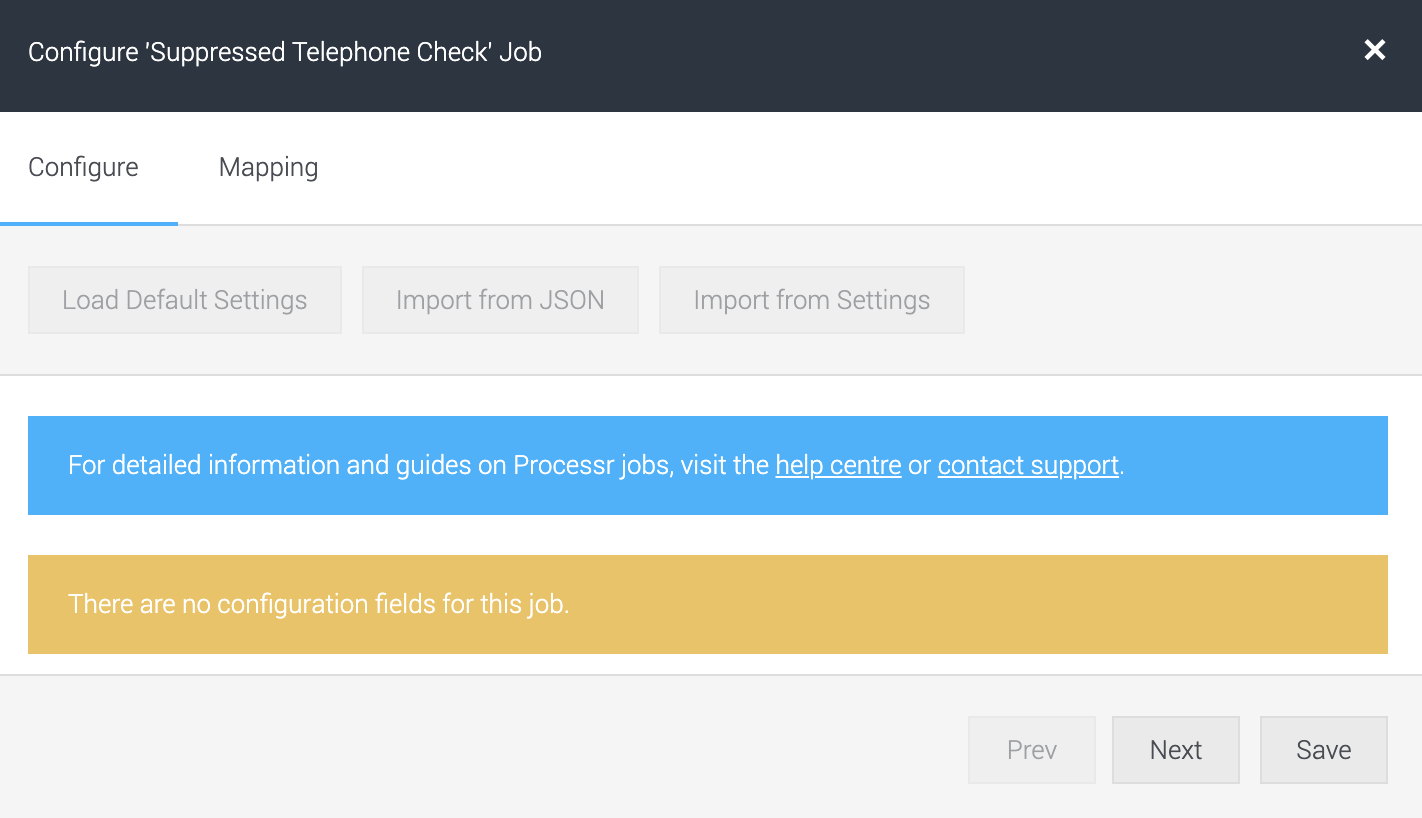1422x818 pixels.
Task: Click the Prev button
Action: click(1032, 750)
